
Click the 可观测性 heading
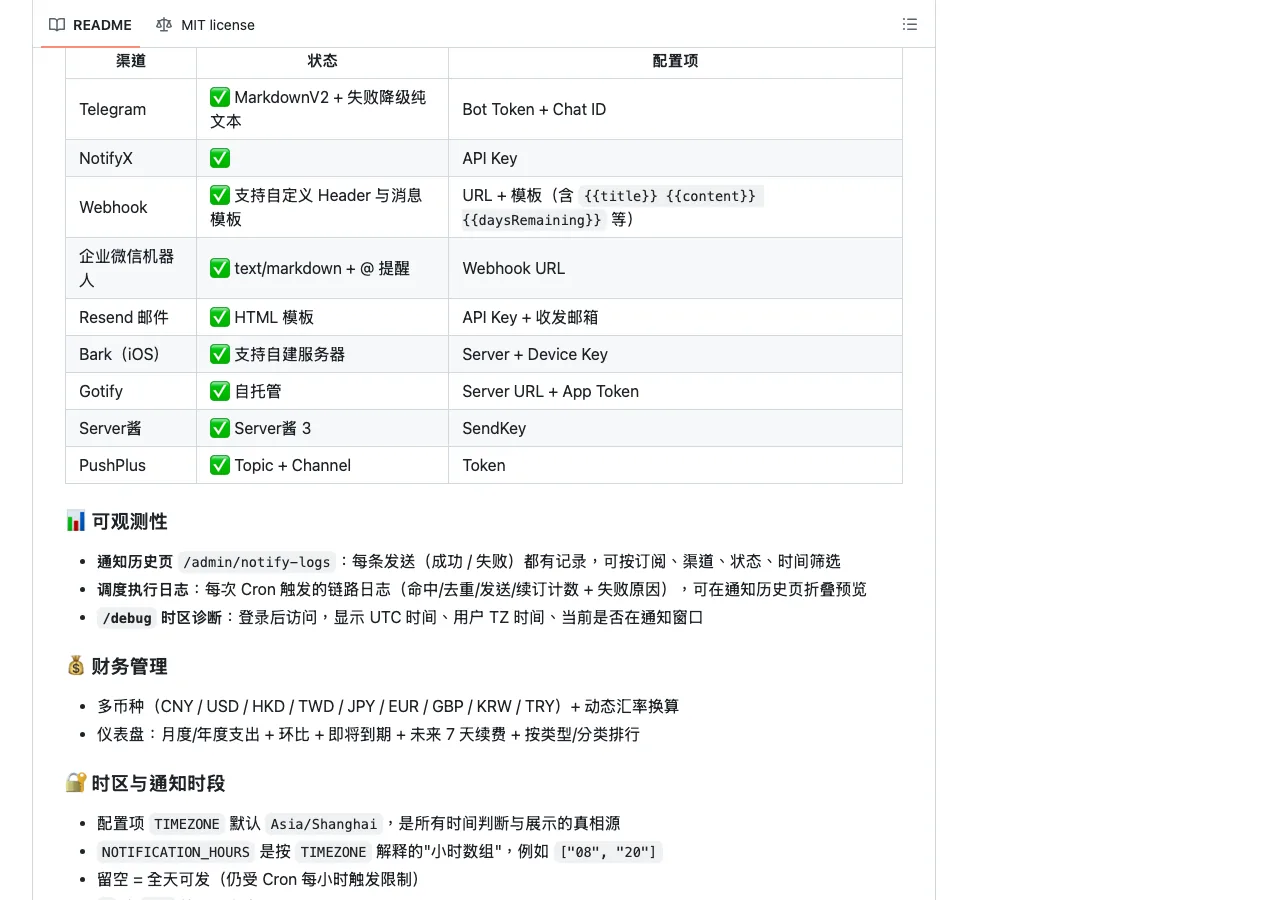tap(129, 521)
